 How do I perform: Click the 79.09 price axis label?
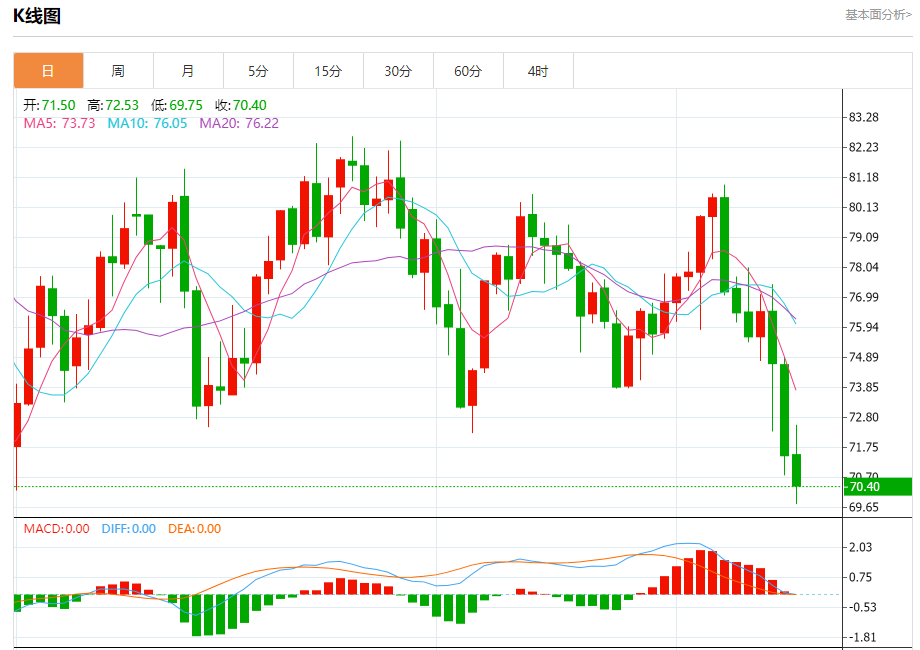pyautogui.click(x=864, y=237)
